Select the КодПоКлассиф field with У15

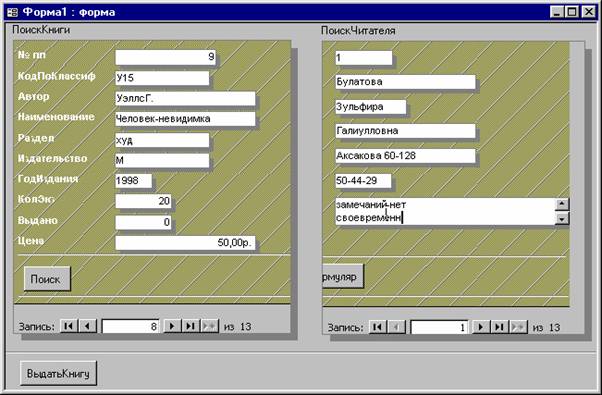162,78
